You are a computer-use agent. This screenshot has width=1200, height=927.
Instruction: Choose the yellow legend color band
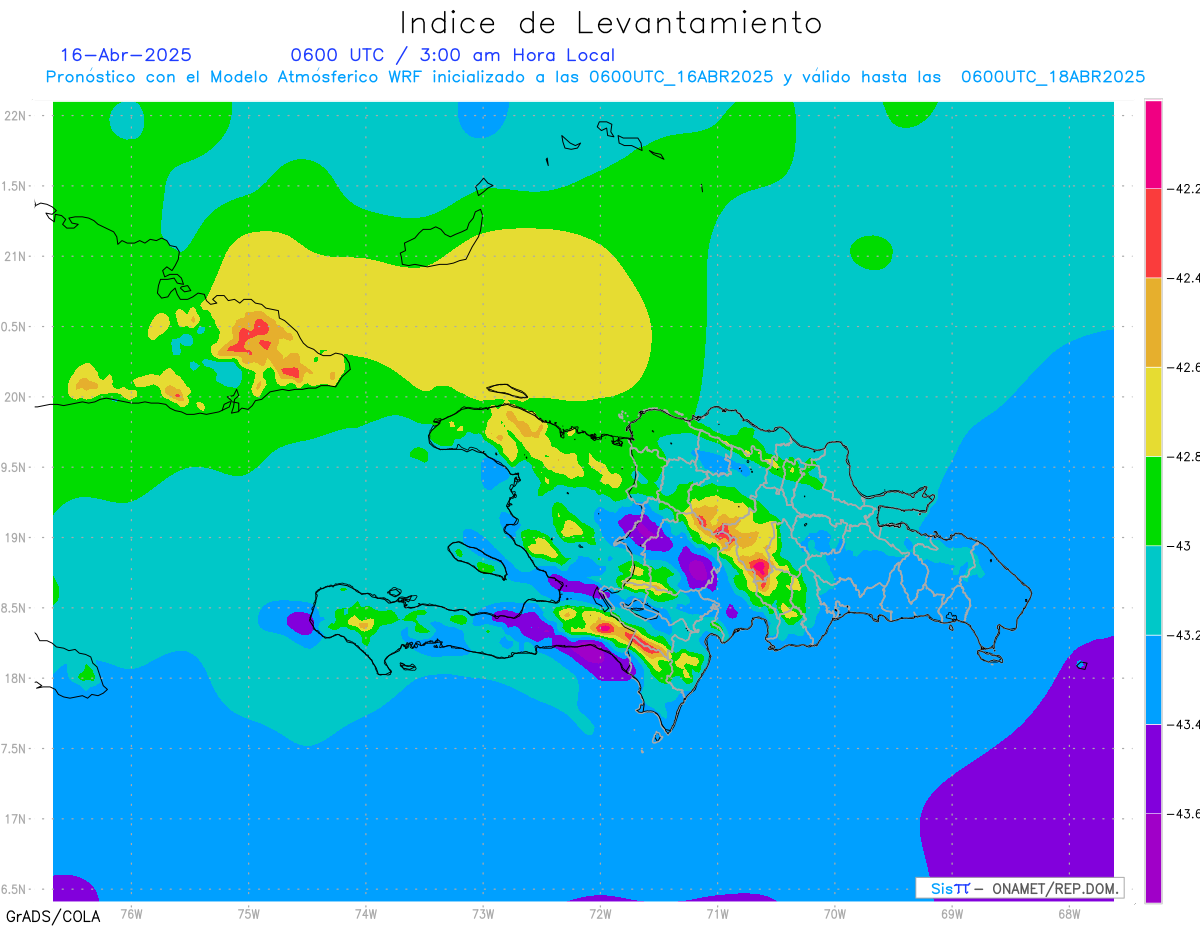click(x=1153, y=411)
